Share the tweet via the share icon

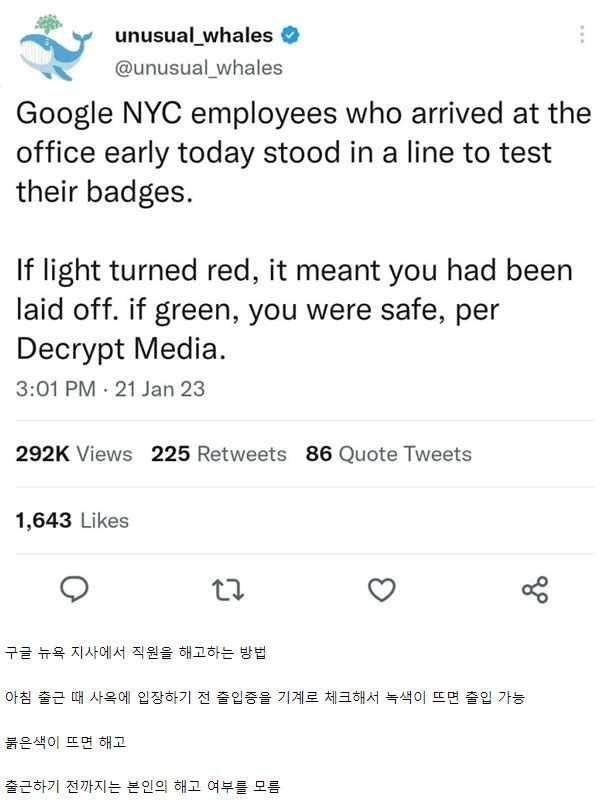point(535,590)
